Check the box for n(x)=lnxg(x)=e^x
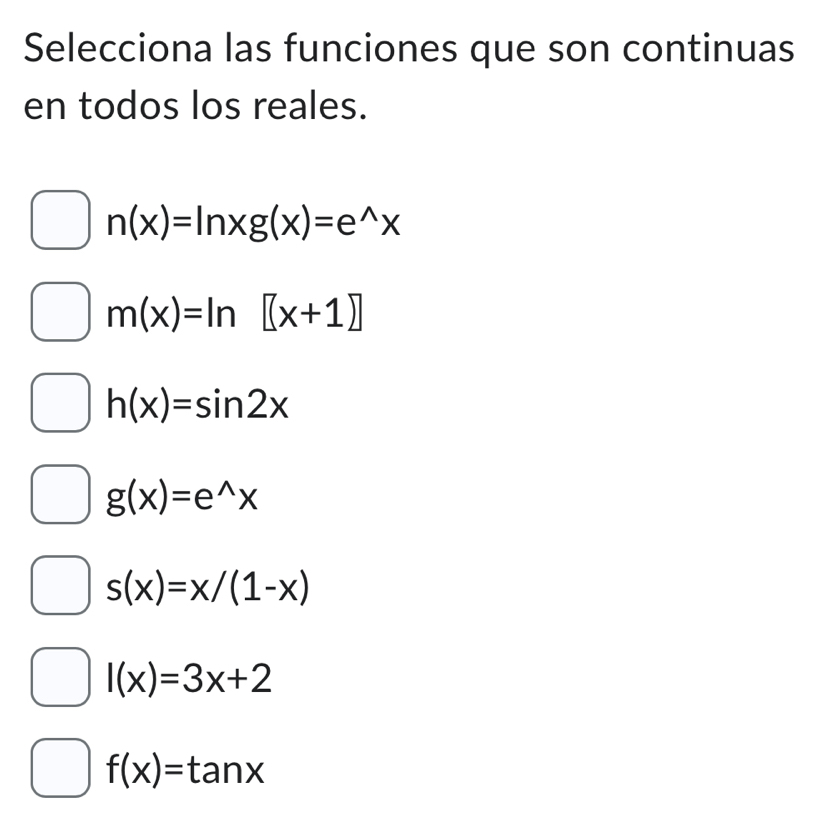 point(60,222)
